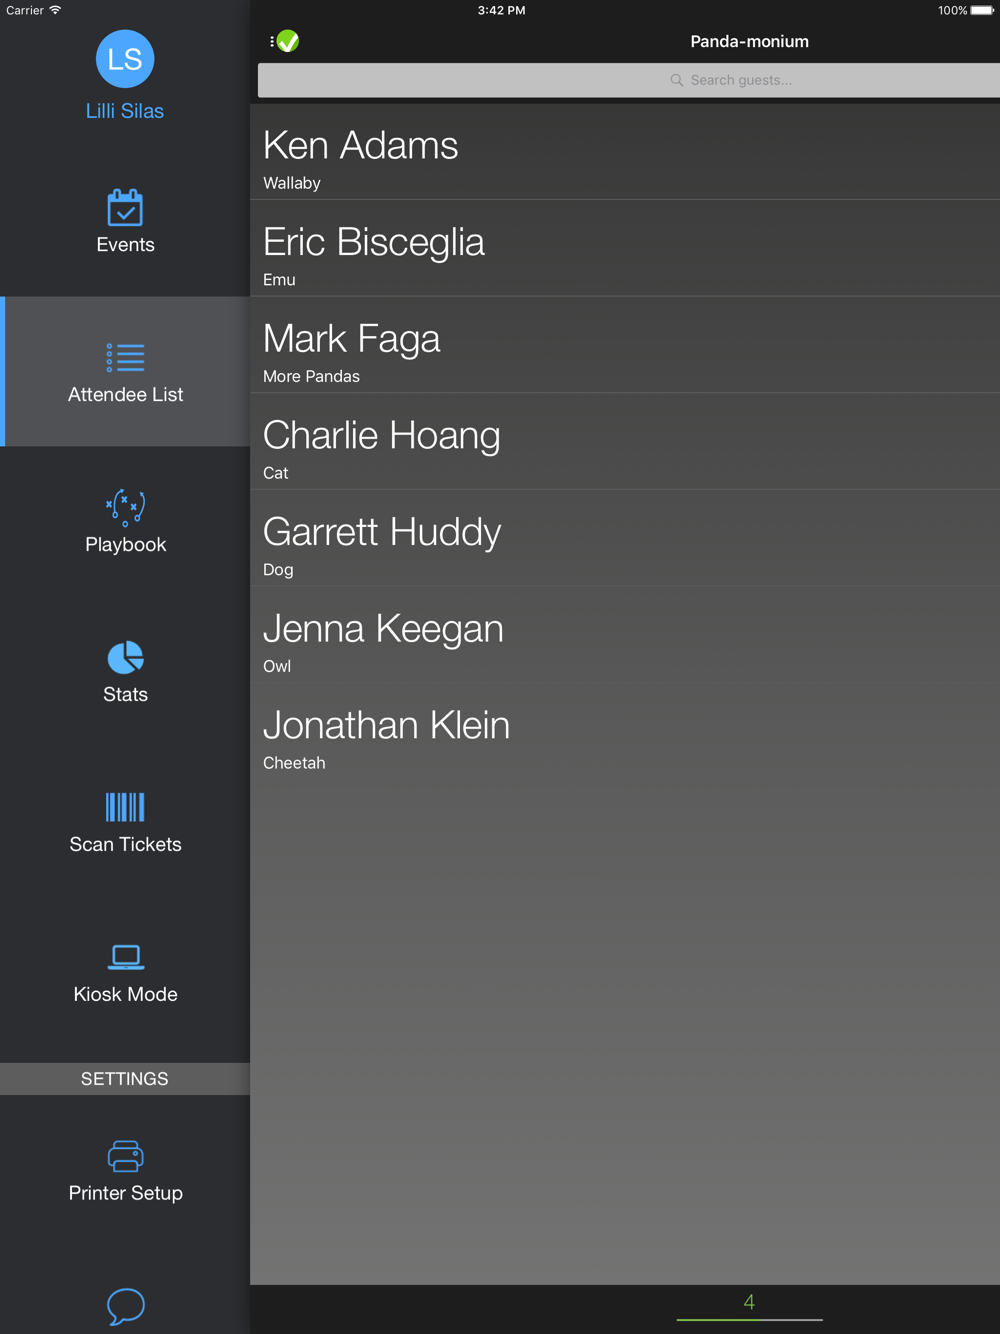Open the Scan Tickets barcode icon
The width and height of the screenshot is (1000, 1334).
point(125,807)
